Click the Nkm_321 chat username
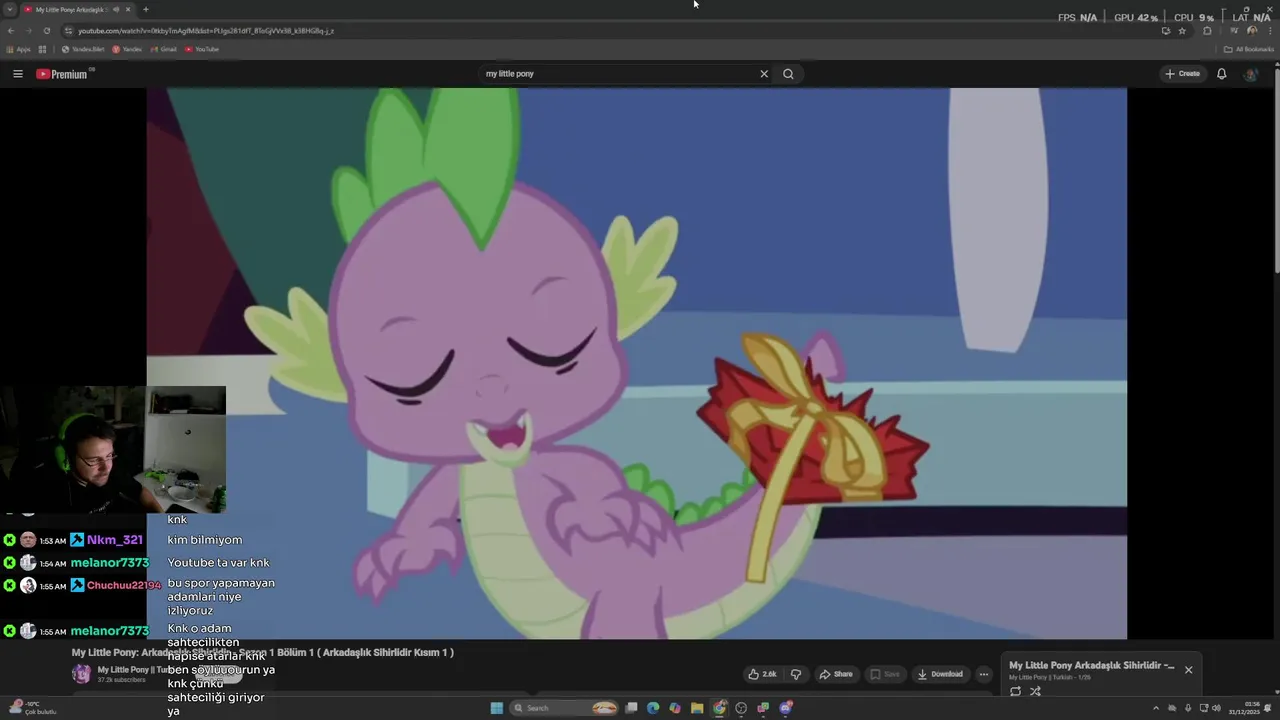 coord(114,540)
